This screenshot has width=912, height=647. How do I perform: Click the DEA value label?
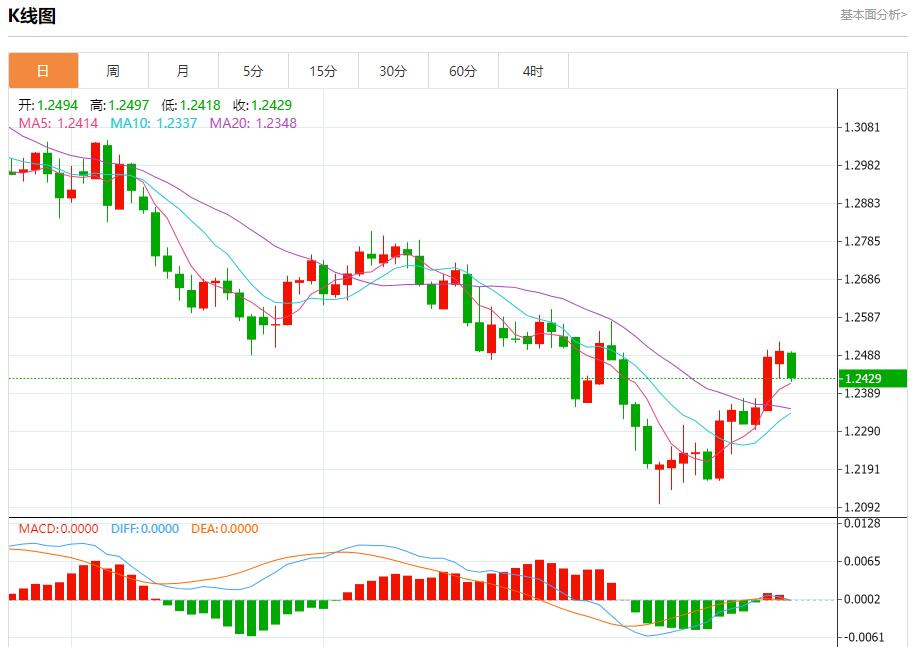pos(224,529)
